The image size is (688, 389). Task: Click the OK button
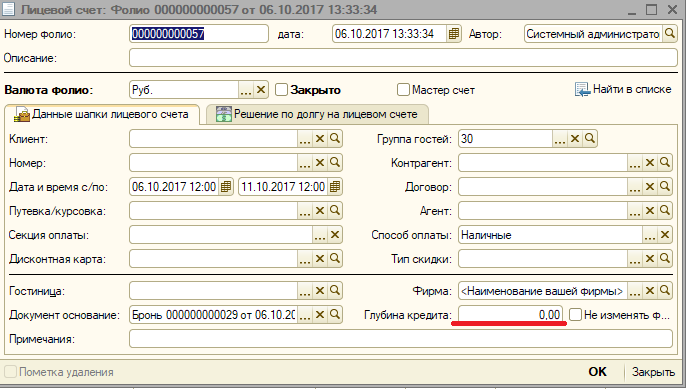pyautogui.click(x=597, y=372)
